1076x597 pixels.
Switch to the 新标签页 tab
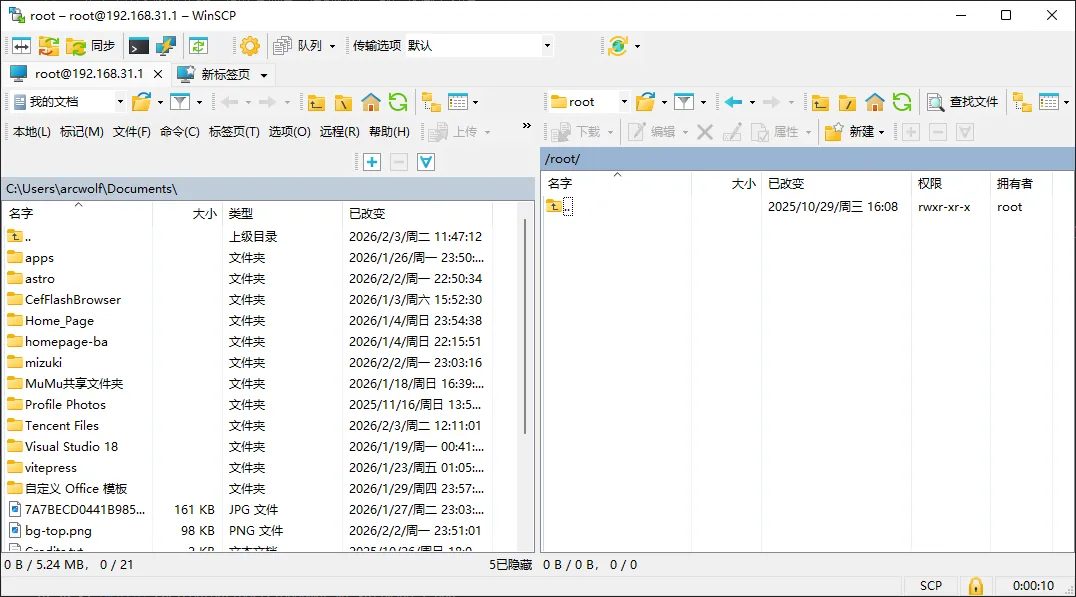pyautogui.click(x=222, y=73)
